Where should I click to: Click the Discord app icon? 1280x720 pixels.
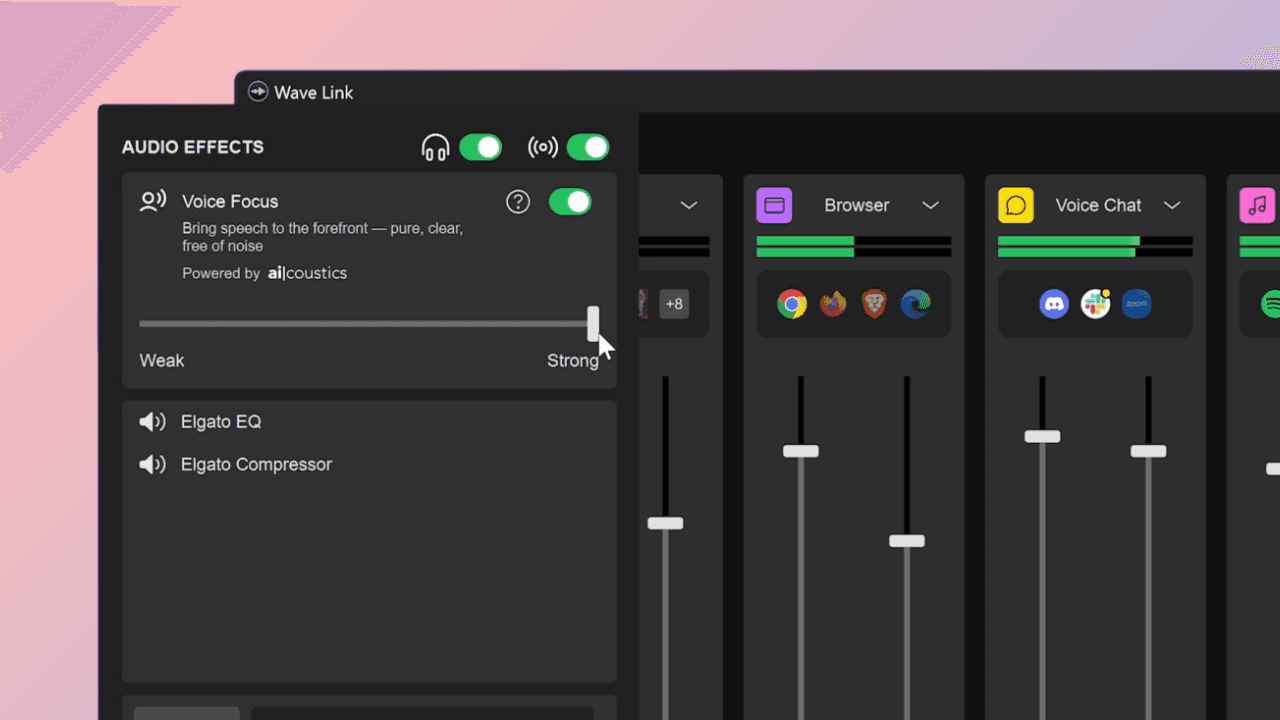[1054, 304]
